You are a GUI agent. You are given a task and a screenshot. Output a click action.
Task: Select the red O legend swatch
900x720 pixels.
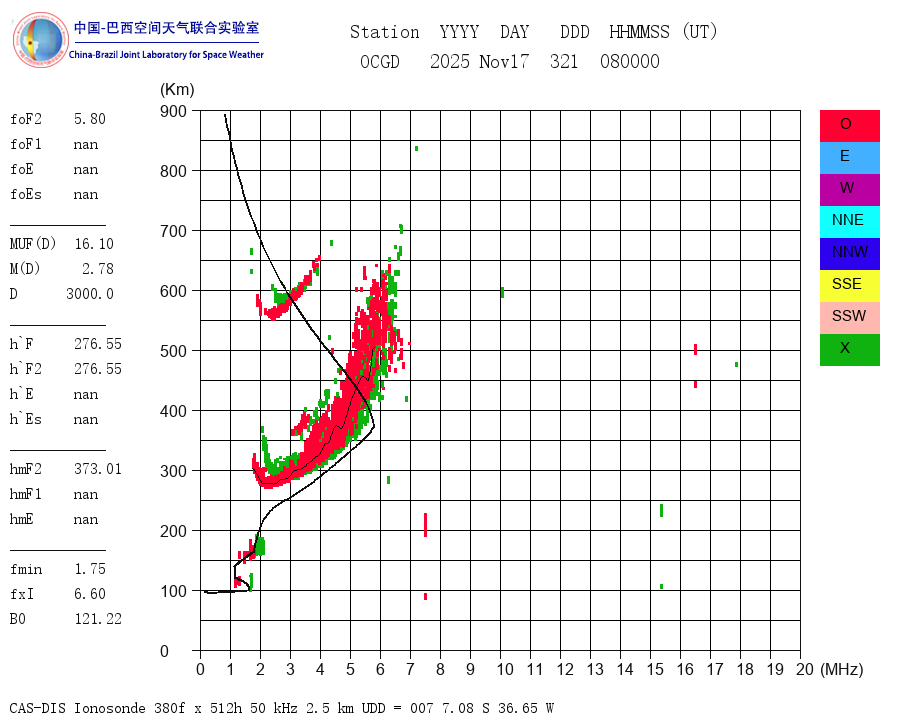pos(849,126)
